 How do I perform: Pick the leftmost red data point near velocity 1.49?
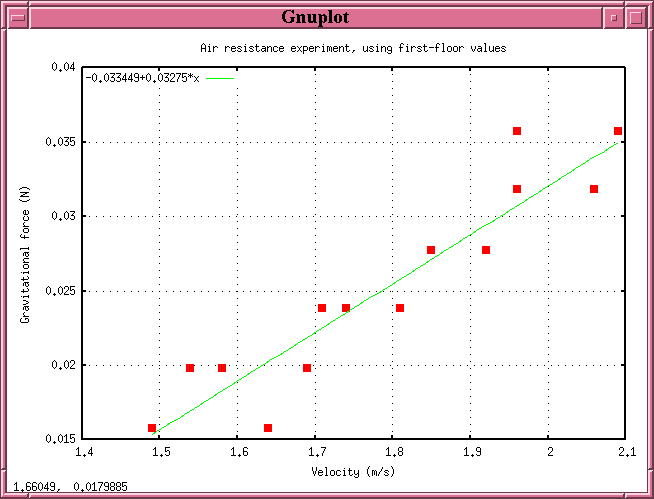point(152,428)
